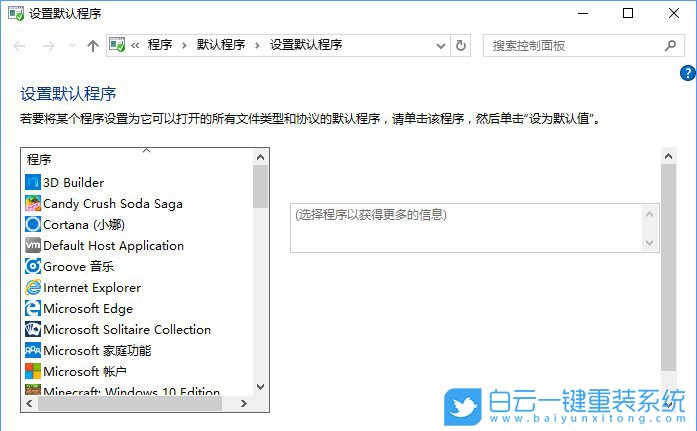
Task: Click program list scroll up arrow
Action: coord(260,157)
